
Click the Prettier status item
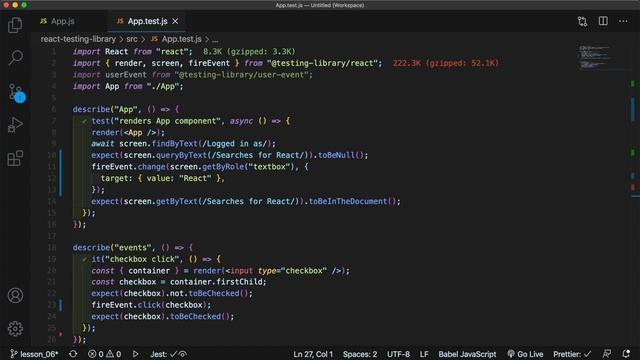(572, 354)
